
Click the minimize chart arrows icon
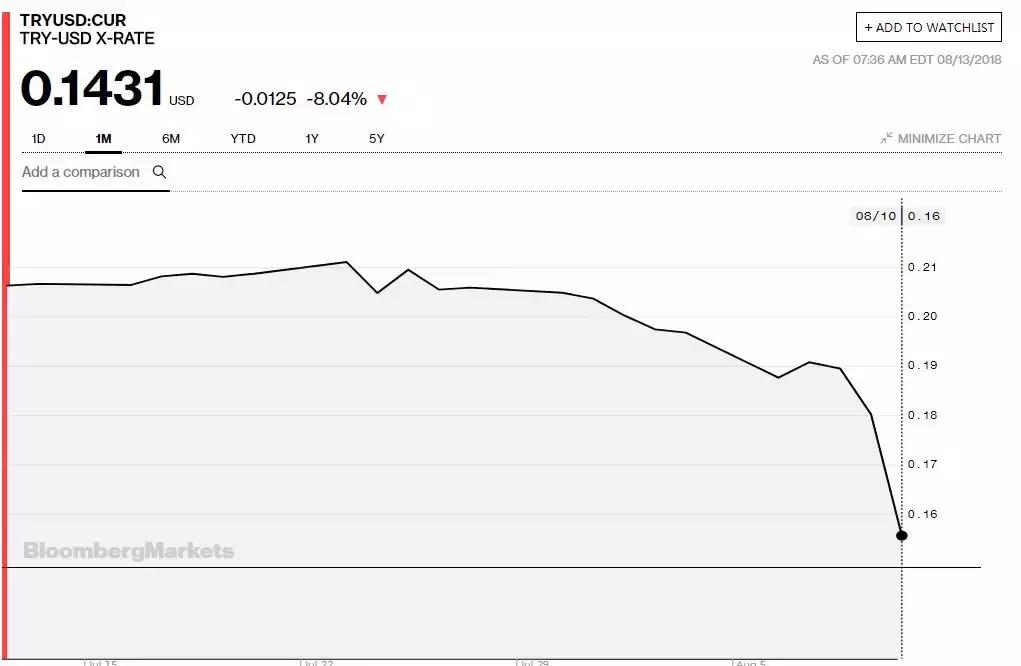pos(886,138)
